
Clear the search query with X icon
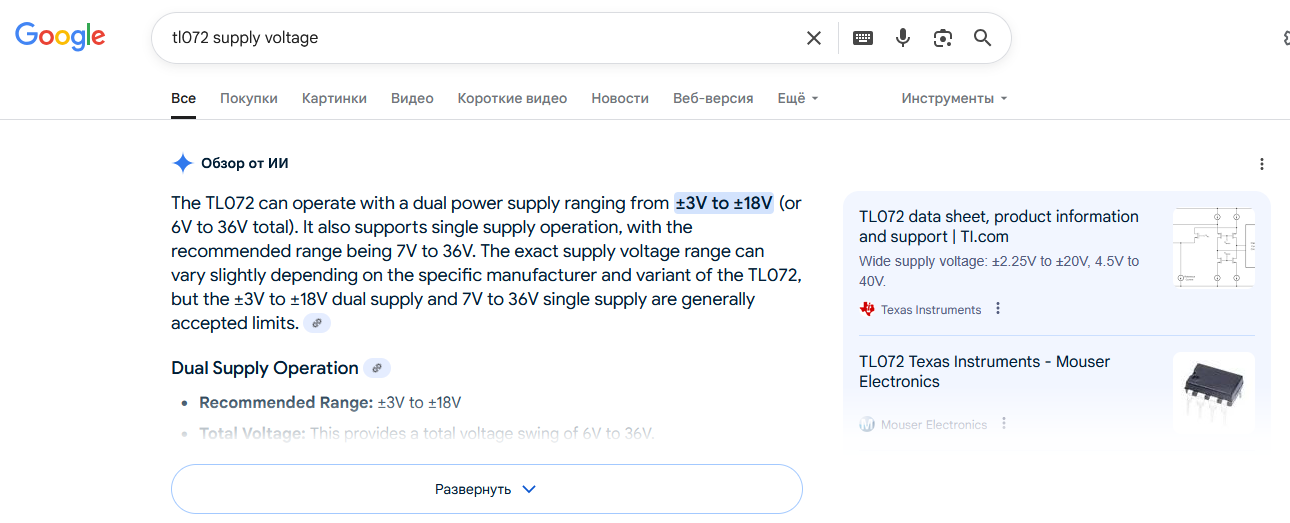pyautogui.click(x=814, y=38)
